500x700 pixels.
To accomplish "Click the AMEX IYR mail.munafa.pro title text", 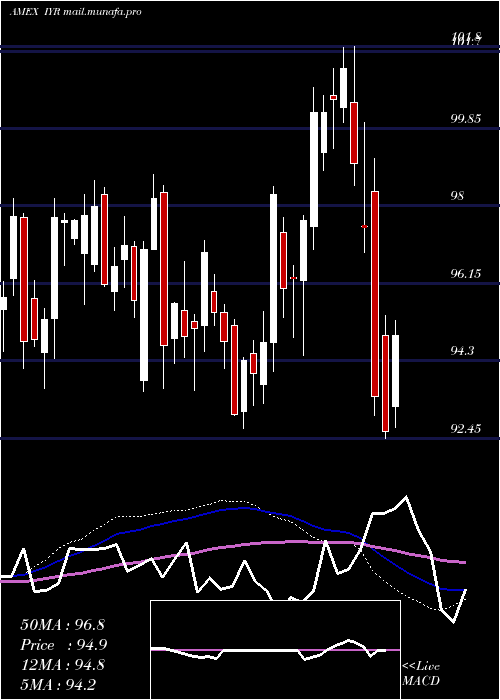I will pos(75,12).
